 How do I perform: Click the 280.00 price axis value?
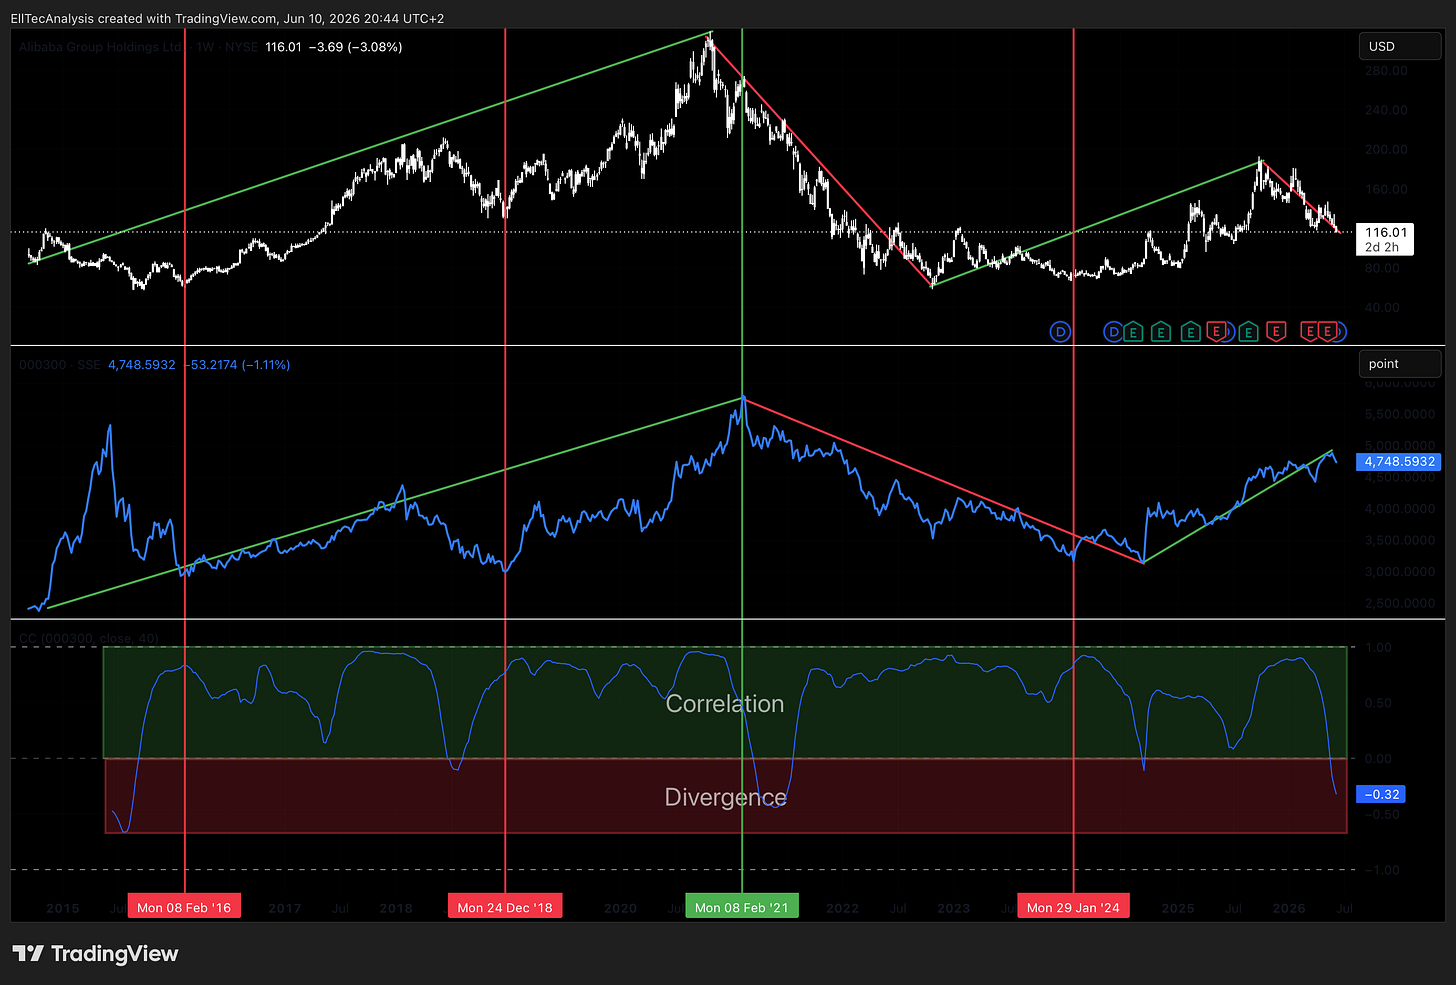coord(1386,71)
